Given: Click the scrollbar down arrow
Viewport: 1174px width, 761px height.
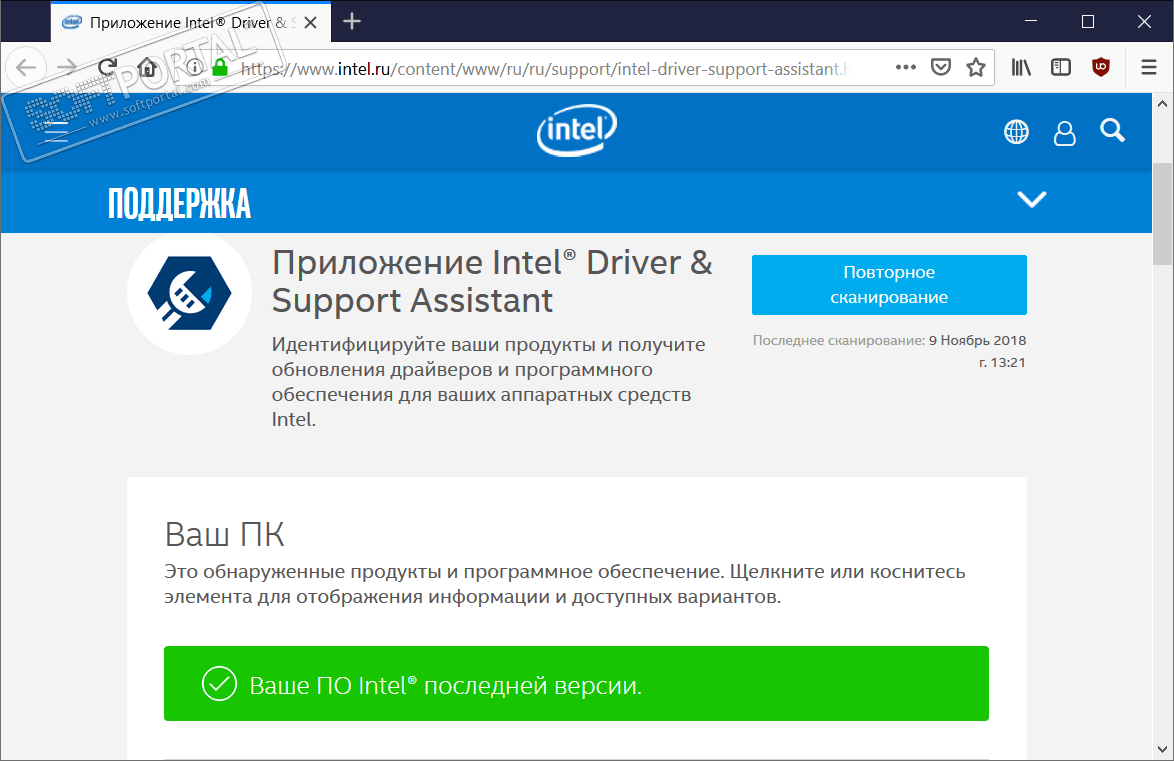Looking at the screenshot, I should (x=1162, y=749).
